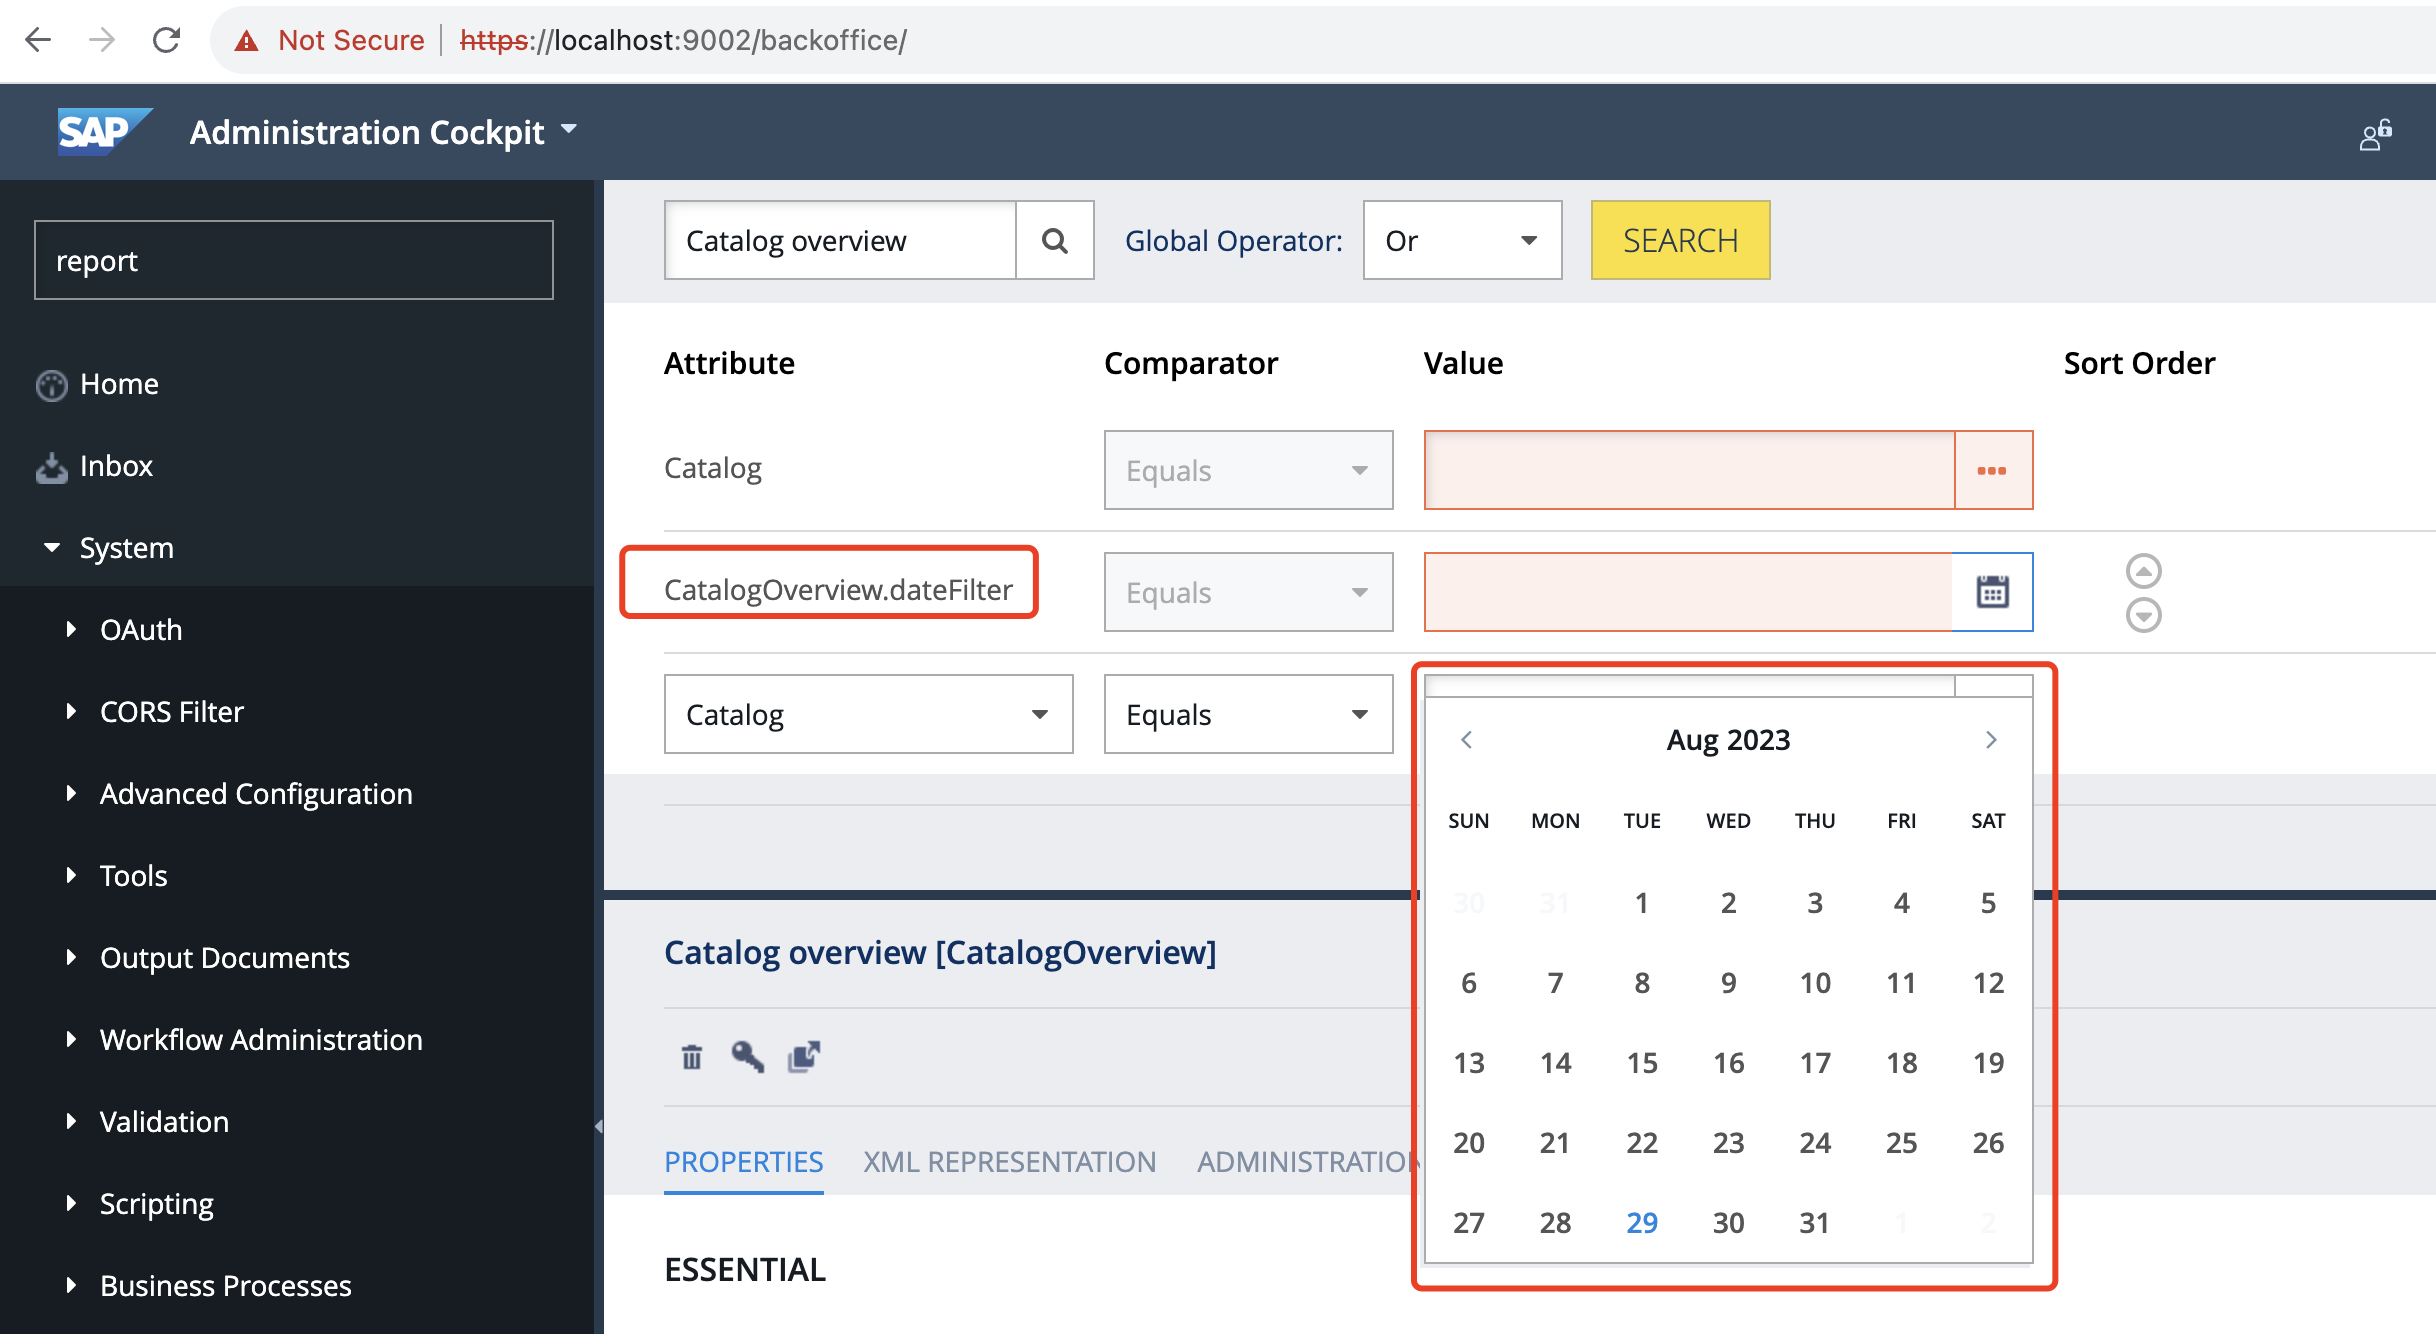Expand the CORS Filter node
Image resolution: width=2436 pixels, height=1334 pixels.
71,711
